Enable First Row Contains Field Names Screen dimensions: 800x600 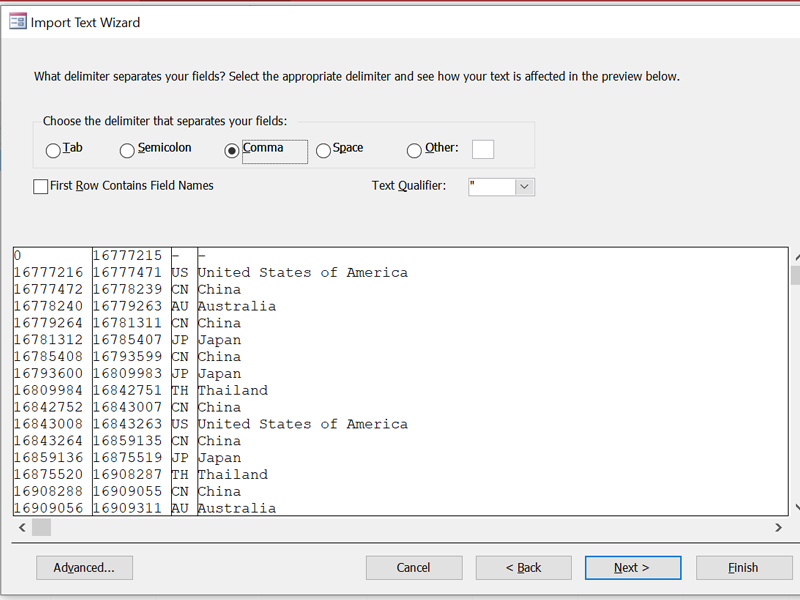(41, 186)
